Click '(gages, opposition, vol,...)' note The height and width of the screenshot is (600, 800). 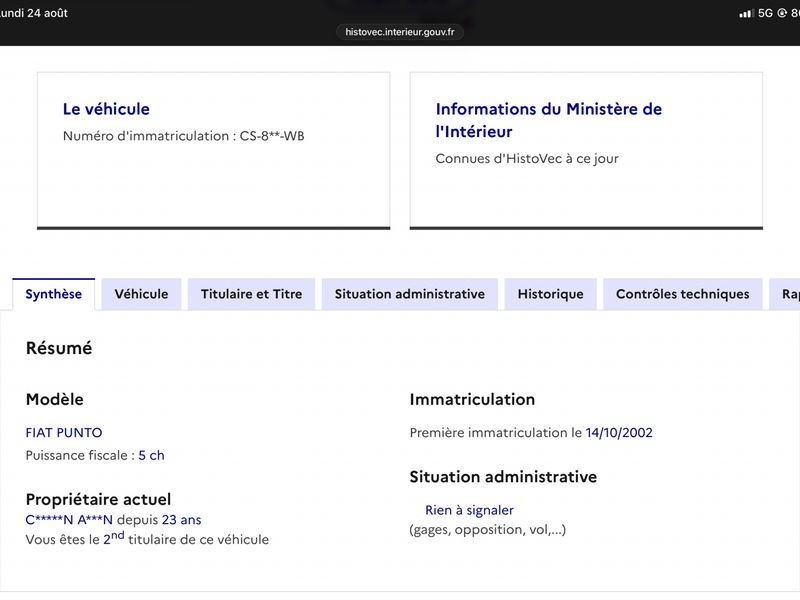488,530
